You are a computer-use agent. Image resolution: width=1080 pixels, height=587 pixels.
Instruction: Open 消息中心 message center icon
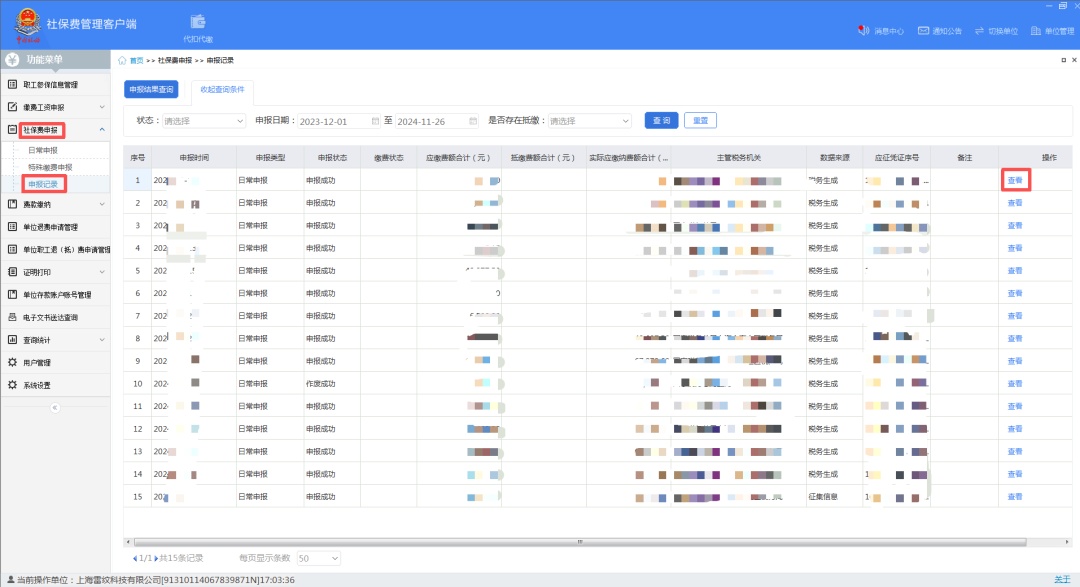point(863,31)
